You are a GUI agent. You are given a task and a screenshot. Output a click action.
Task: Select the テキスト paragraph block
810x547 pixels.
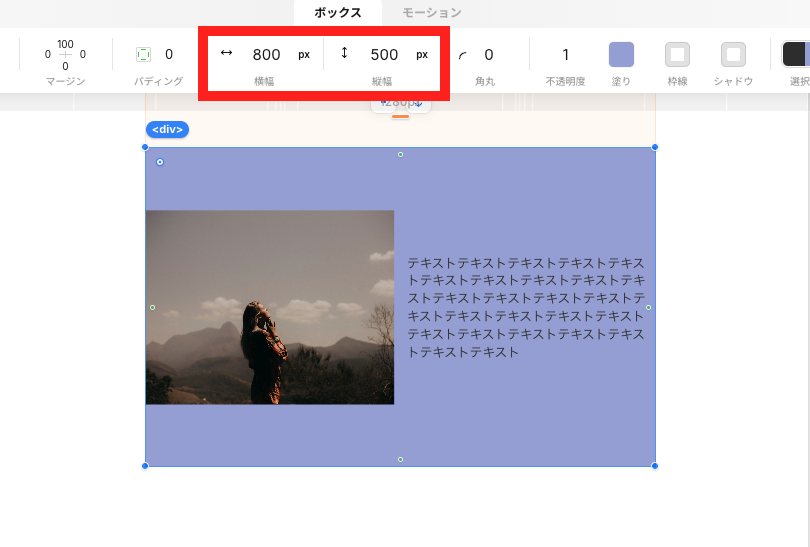(x=526, y=307)
